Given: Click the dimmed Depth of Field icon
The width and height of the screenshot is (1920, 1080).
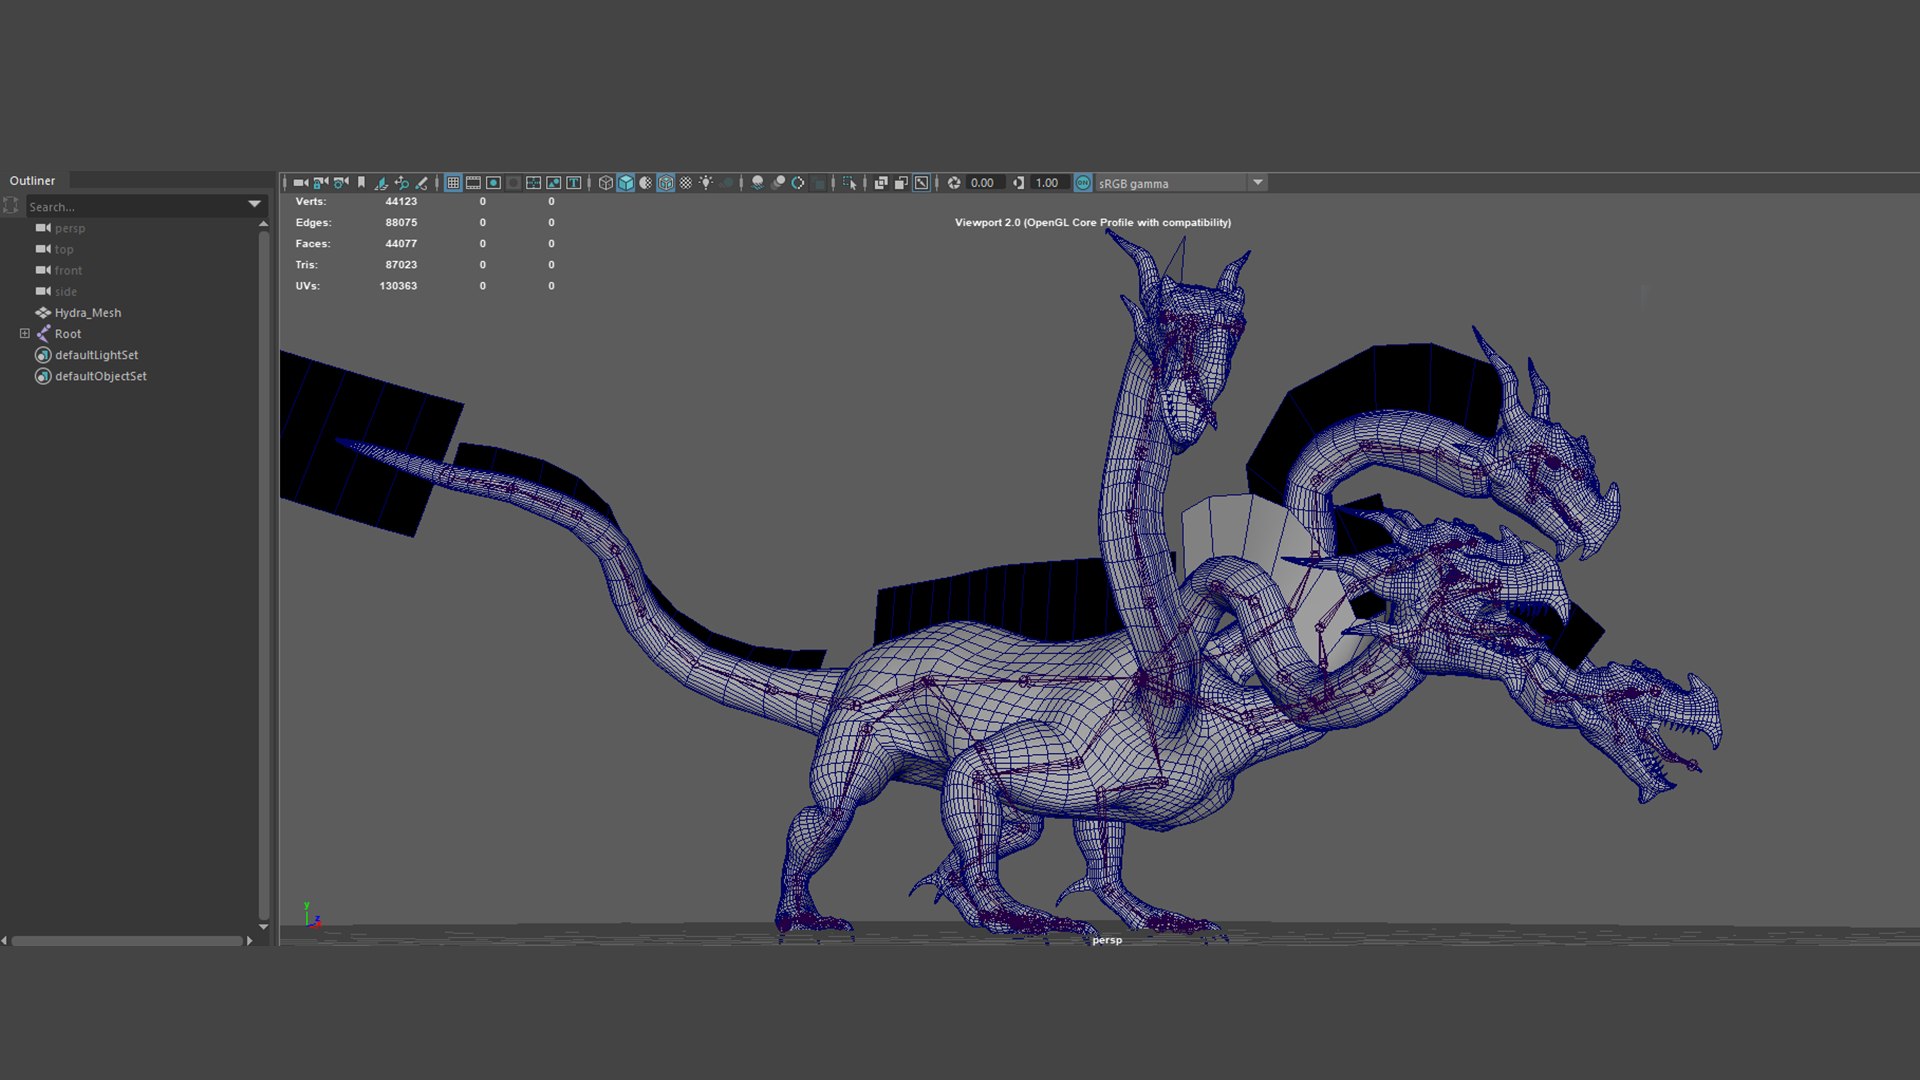Looking at the screenshot, I should (x=819, y=183).
